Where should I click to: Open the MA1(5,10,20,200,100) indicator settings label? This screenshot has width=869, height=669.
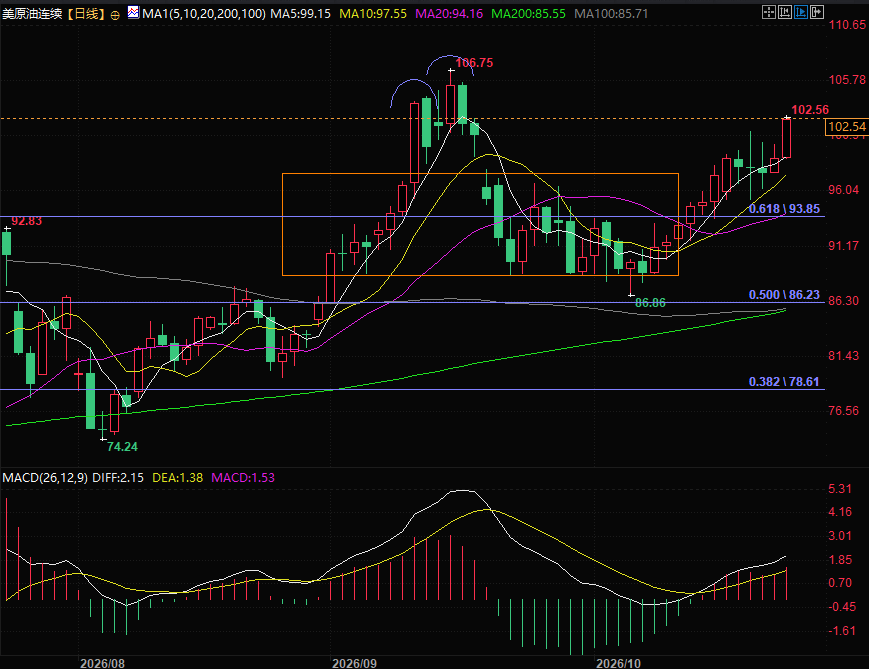203,14
